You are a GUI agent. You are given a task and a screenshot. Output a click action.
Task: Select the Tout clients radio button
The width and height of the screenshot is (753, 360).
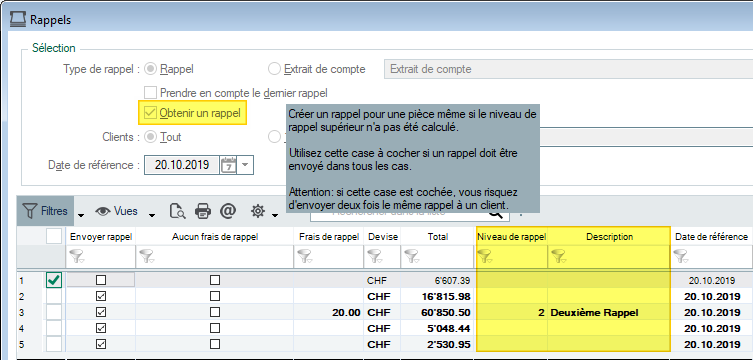coord(151,137)
